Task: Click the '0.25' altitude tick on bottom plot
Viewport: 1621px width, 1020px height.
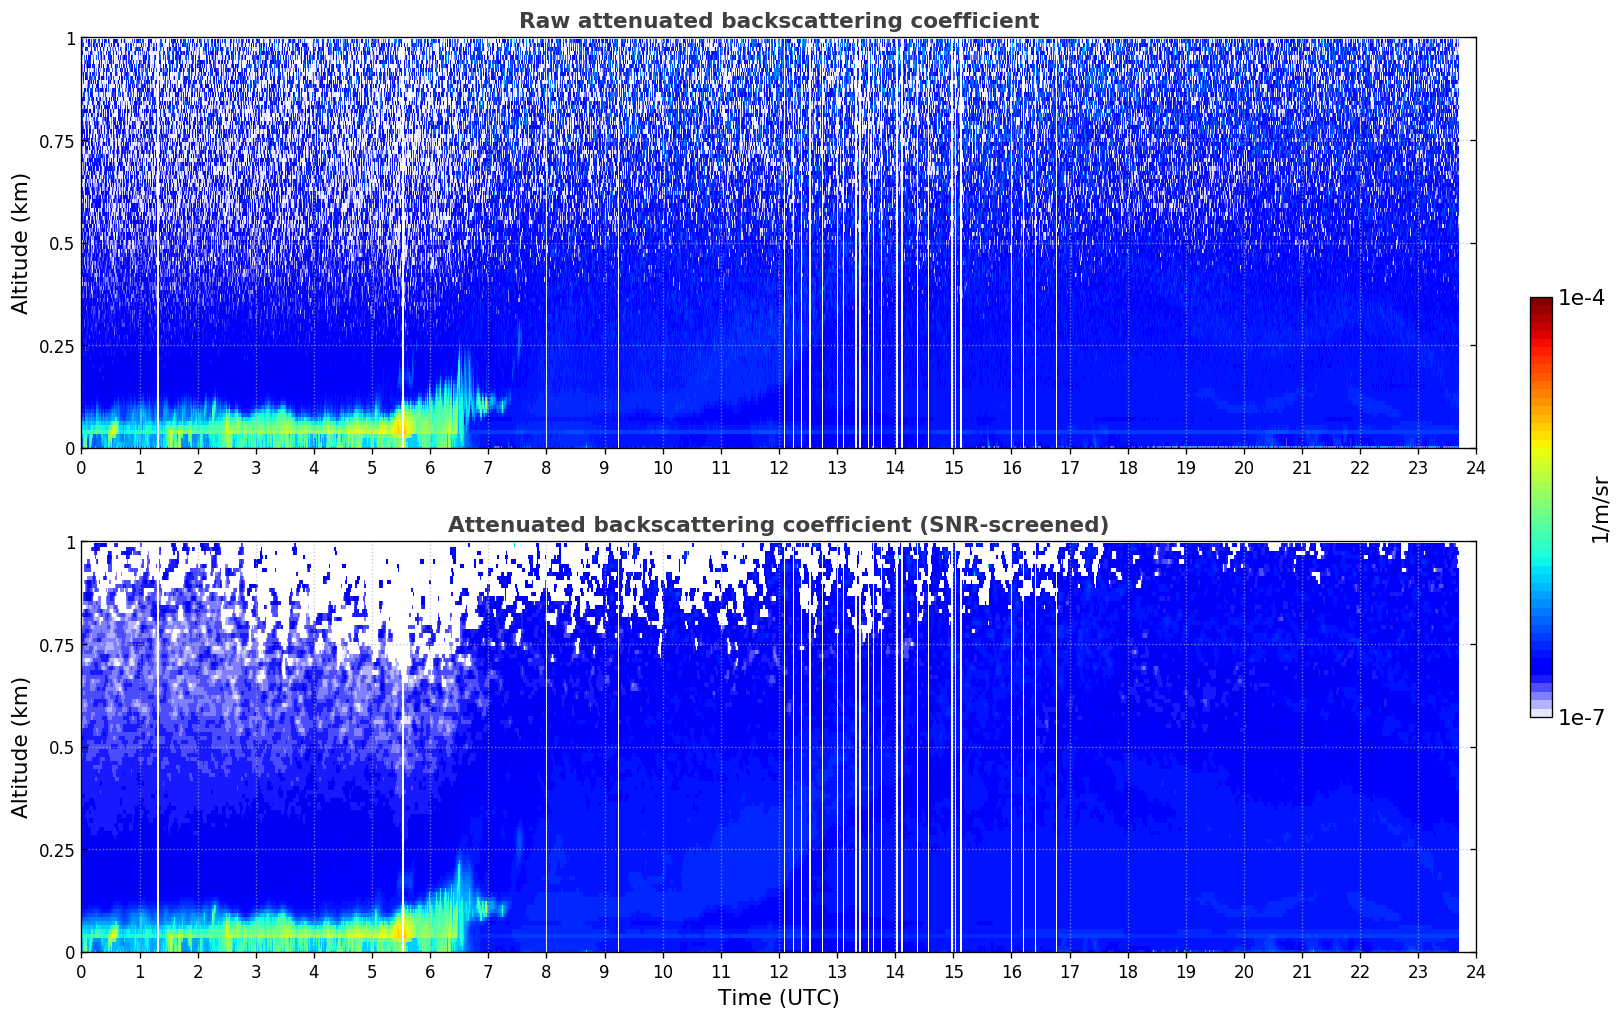Action: [x=57, y=850]
